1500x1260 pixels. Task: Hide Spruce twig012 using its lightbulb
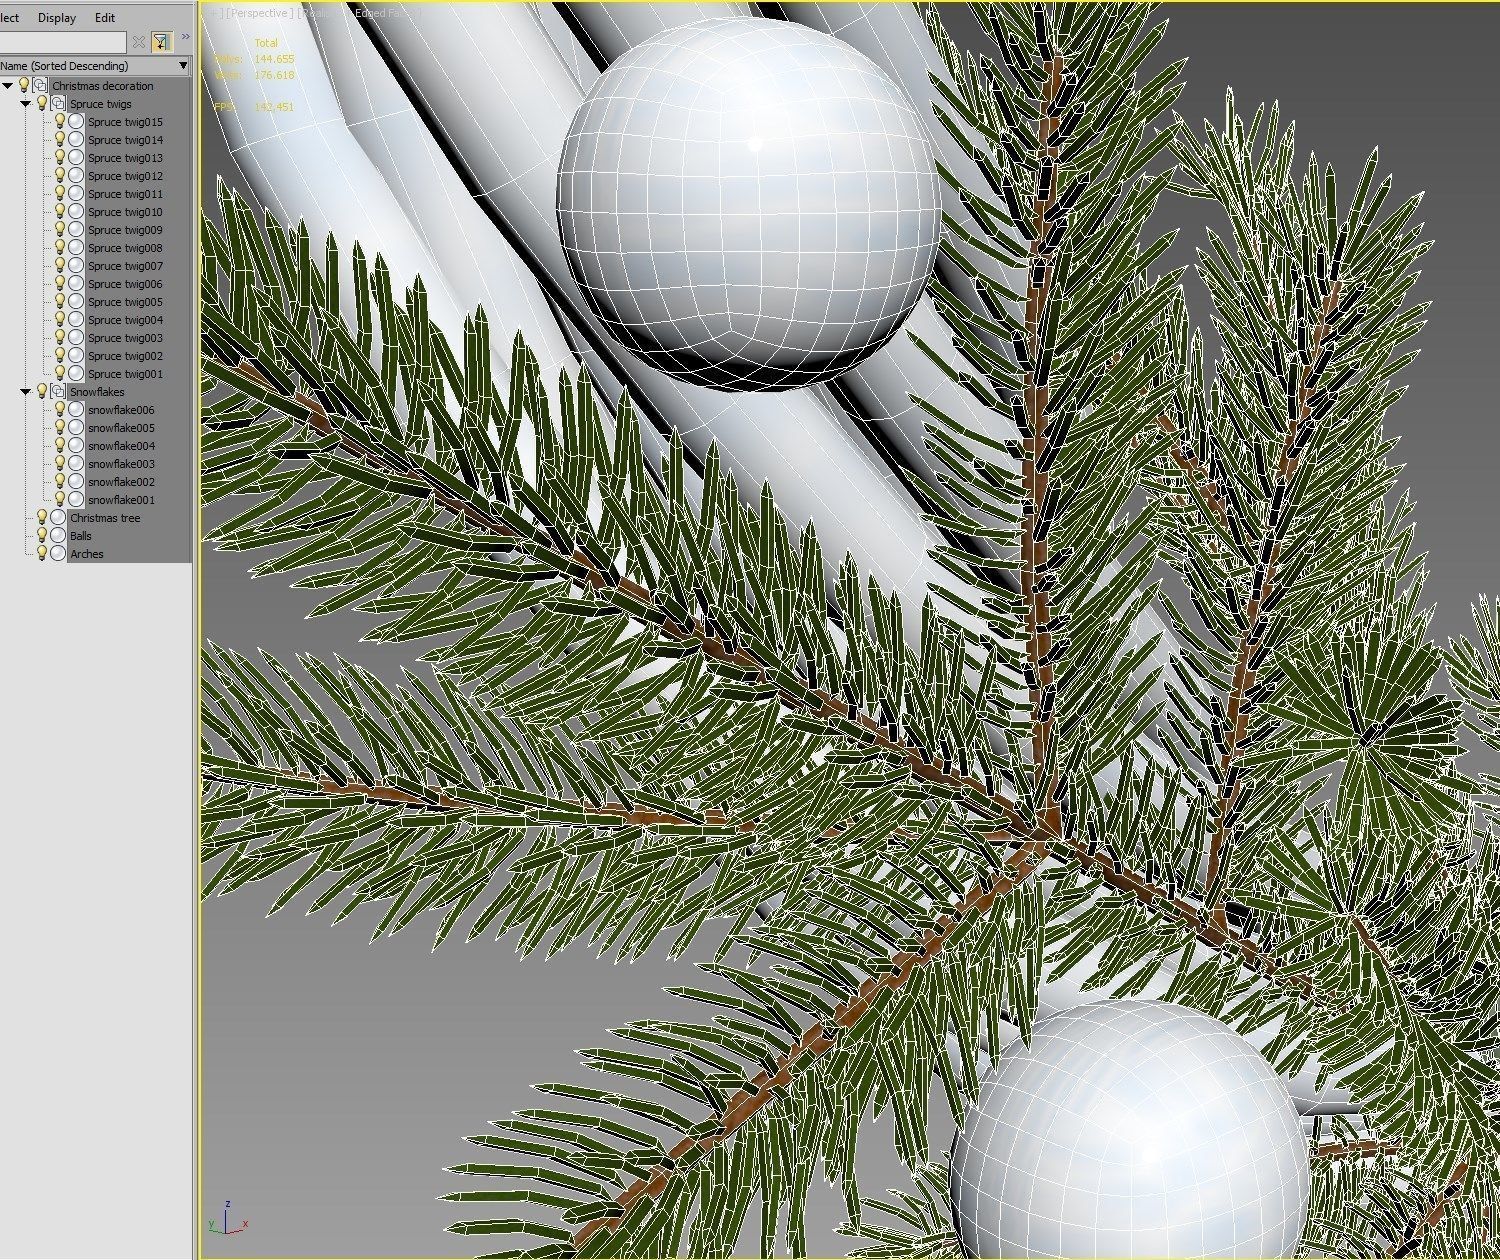(60, 176)
